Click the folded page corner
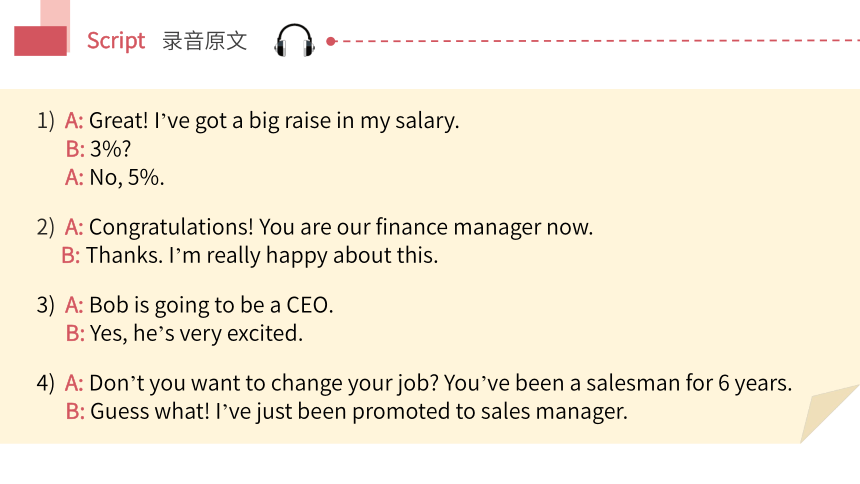 [x=828, y=414]
